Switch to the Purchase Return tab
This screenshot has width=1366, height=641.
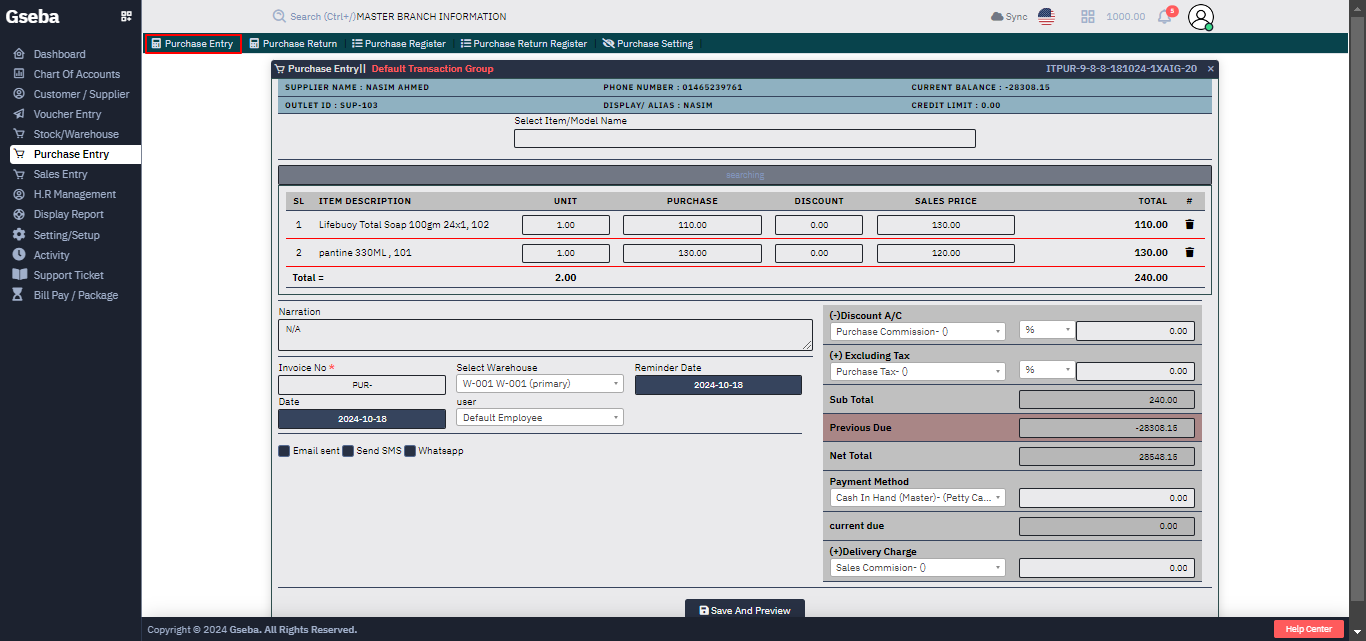(x=293, y=43)
